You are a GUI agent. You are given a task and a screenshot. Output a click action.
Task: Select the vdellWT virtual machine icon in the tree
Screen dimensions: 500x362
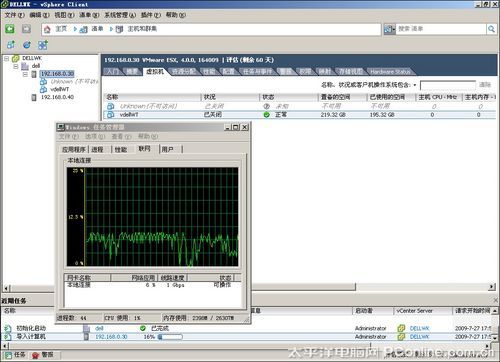(43, 89)
